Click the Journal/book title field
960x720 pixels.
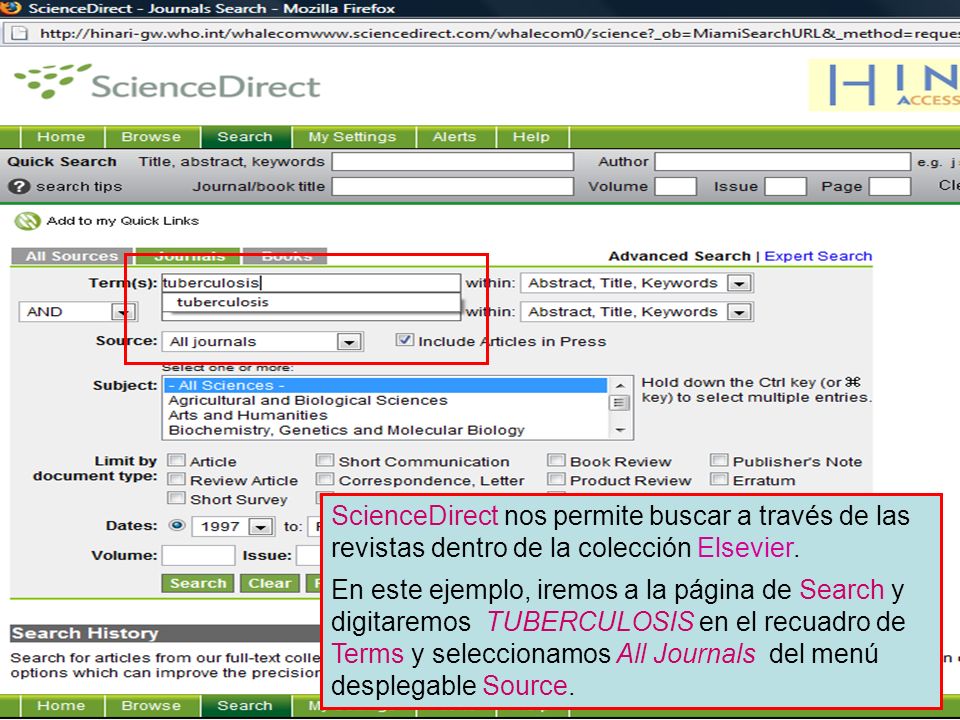[x=452, y=186]
